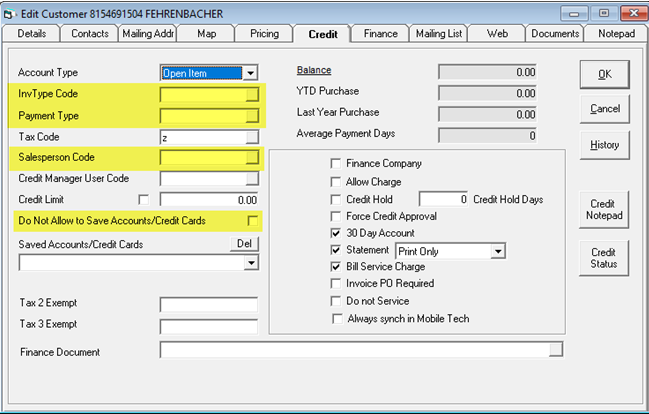649x414 pixels.
Task: Click the Average Payment Days value
Action: 488,136
